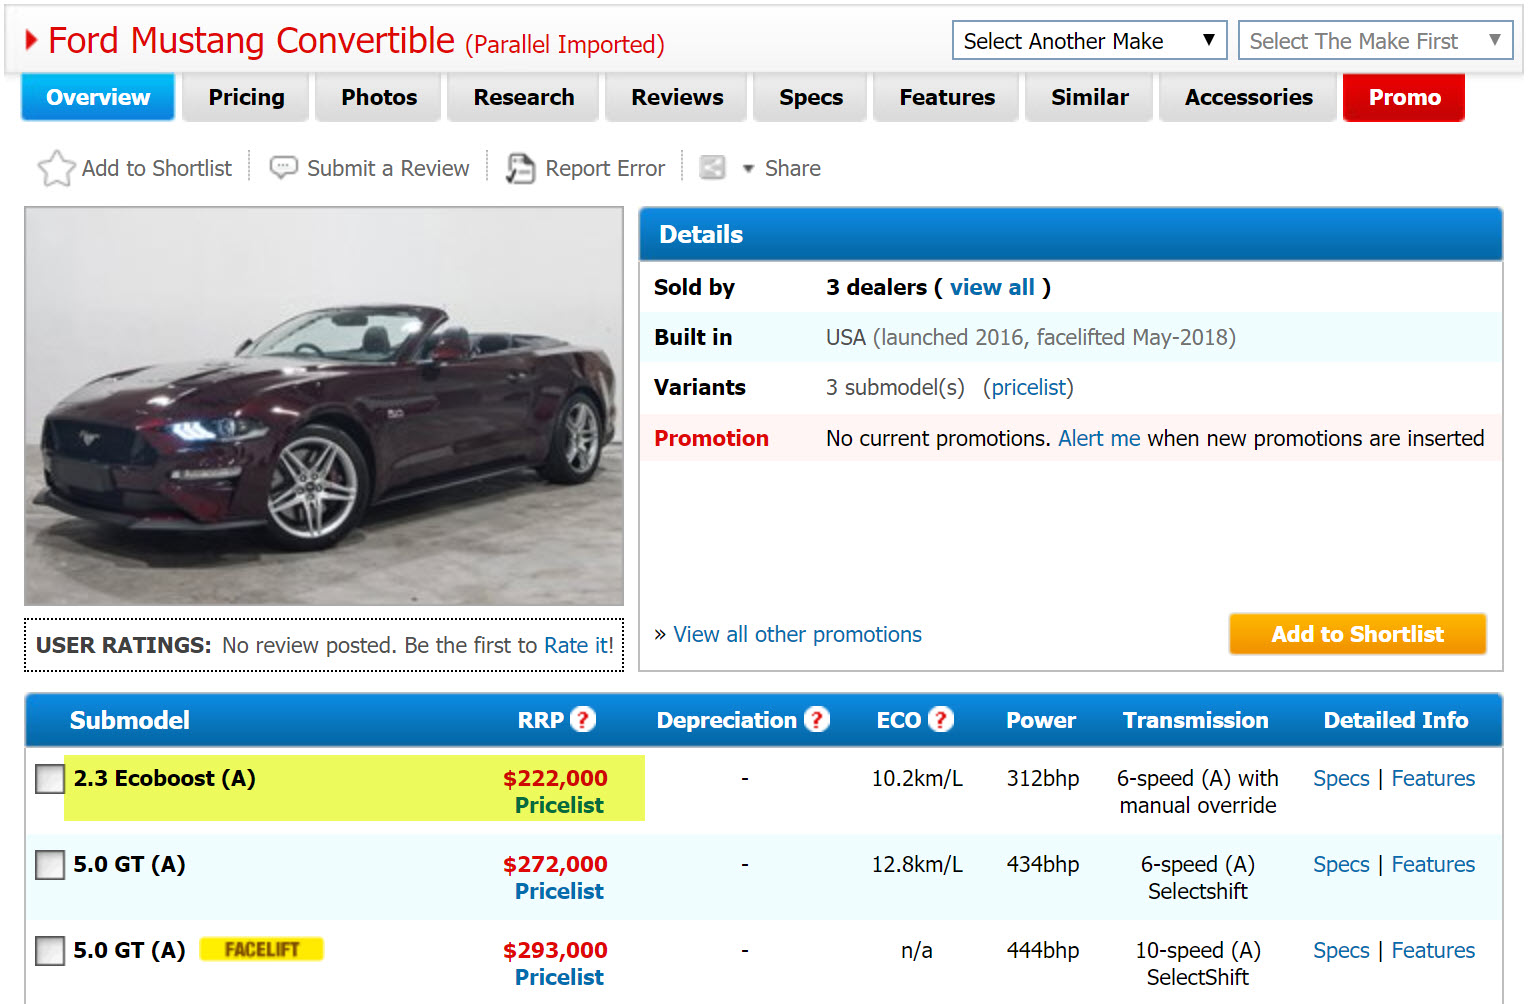Click the view all dealers link

pos(992,287)
